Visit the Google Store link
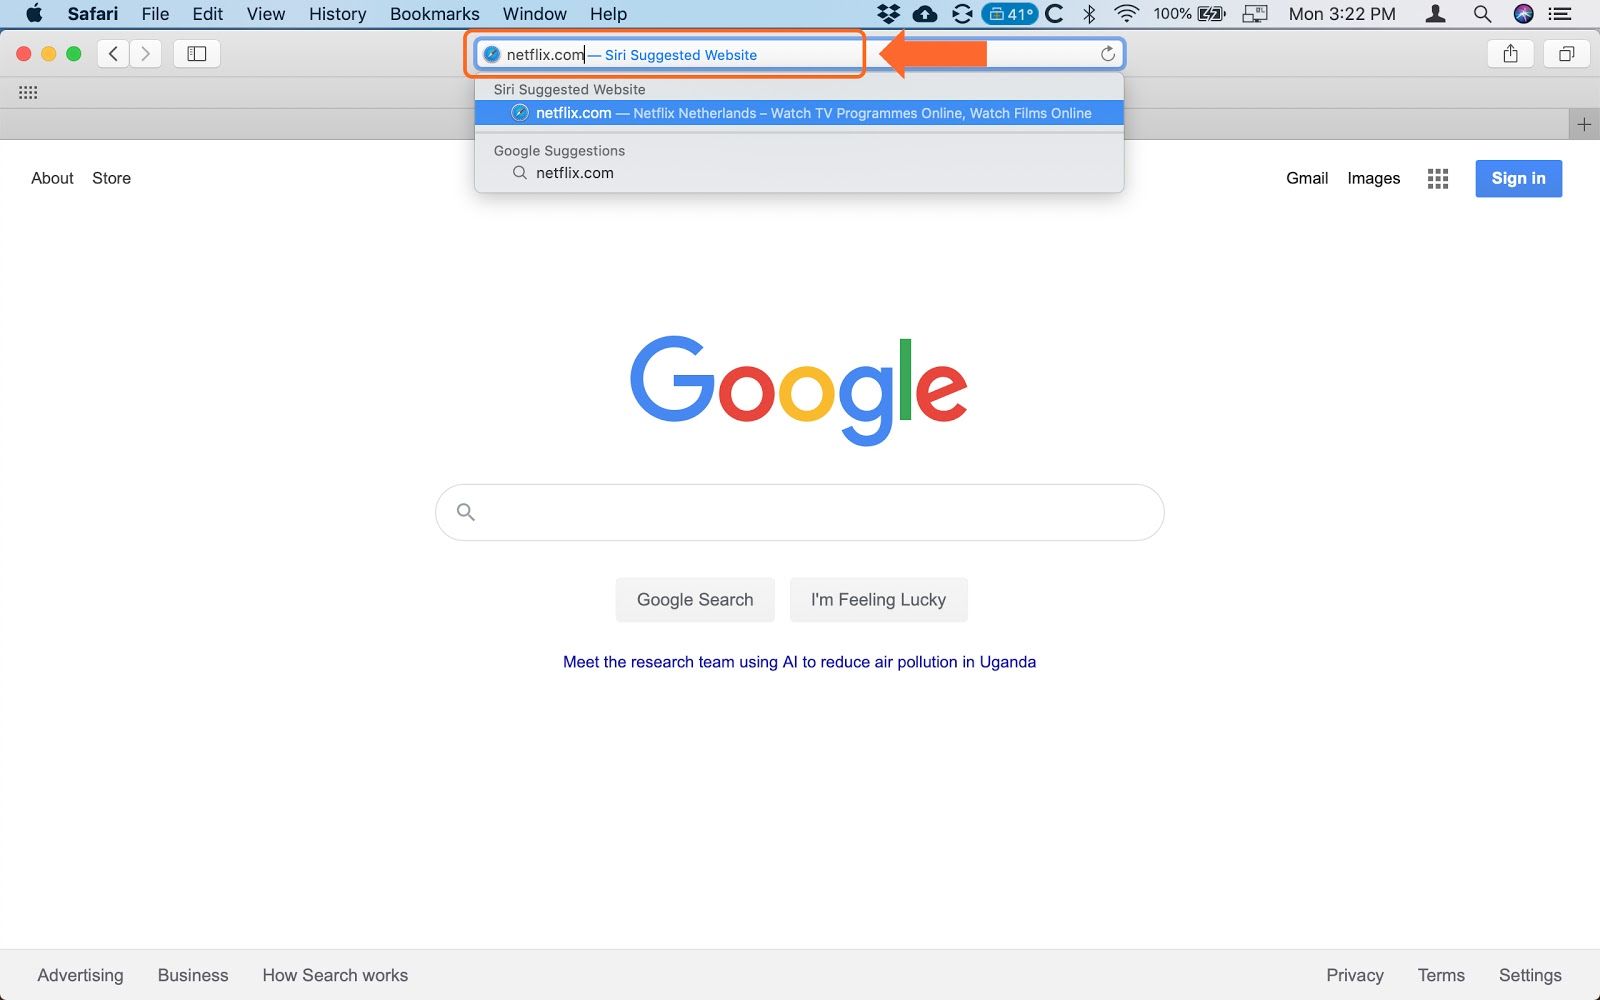The width and height of the screenshot is (1600, 1000). click(x=111, y=178)
